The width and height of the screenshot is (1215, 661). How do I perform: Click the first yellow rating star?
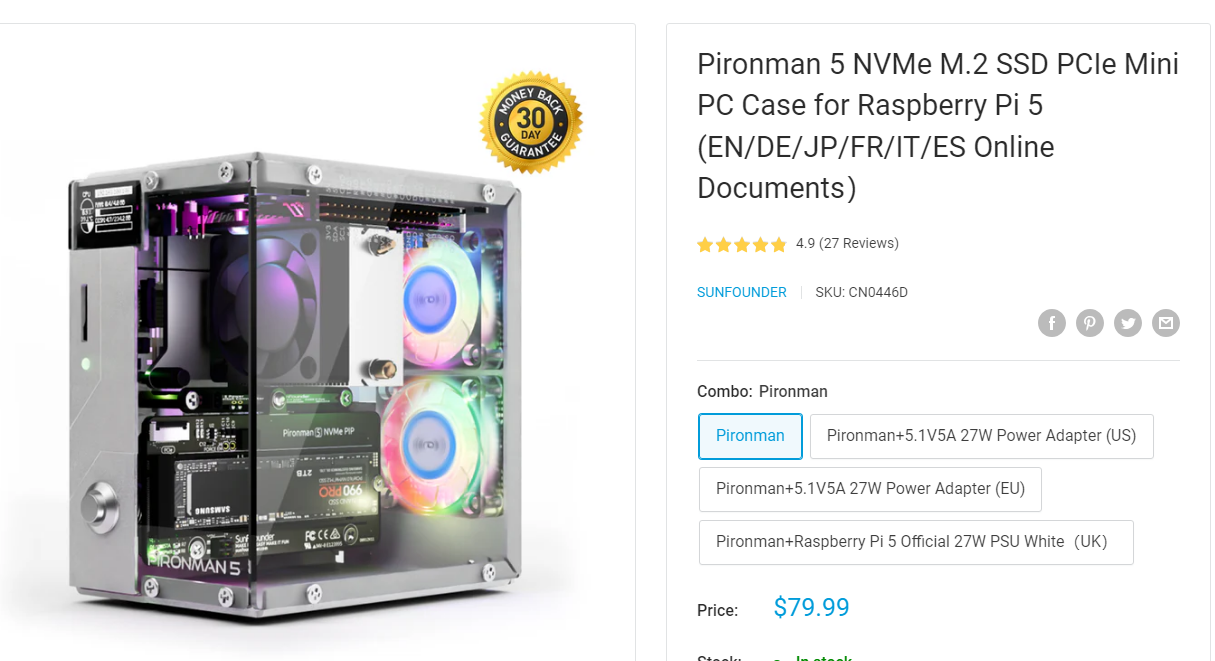click(705, 244)
